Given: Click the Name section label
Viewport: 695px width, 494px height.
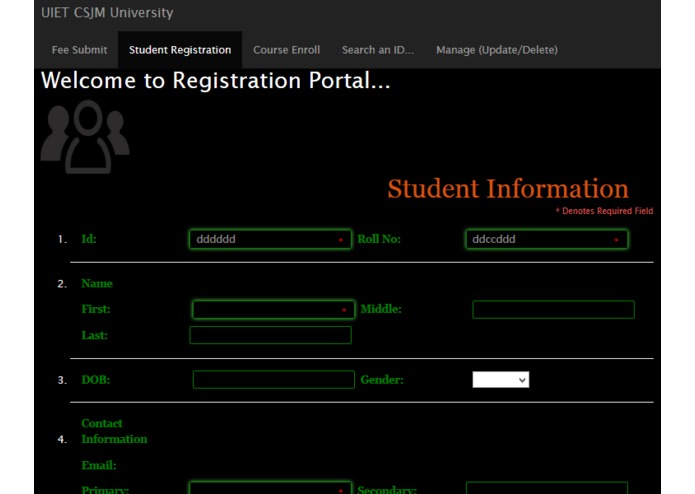Looking at the screenshot, I should click(x=97, y=284).
